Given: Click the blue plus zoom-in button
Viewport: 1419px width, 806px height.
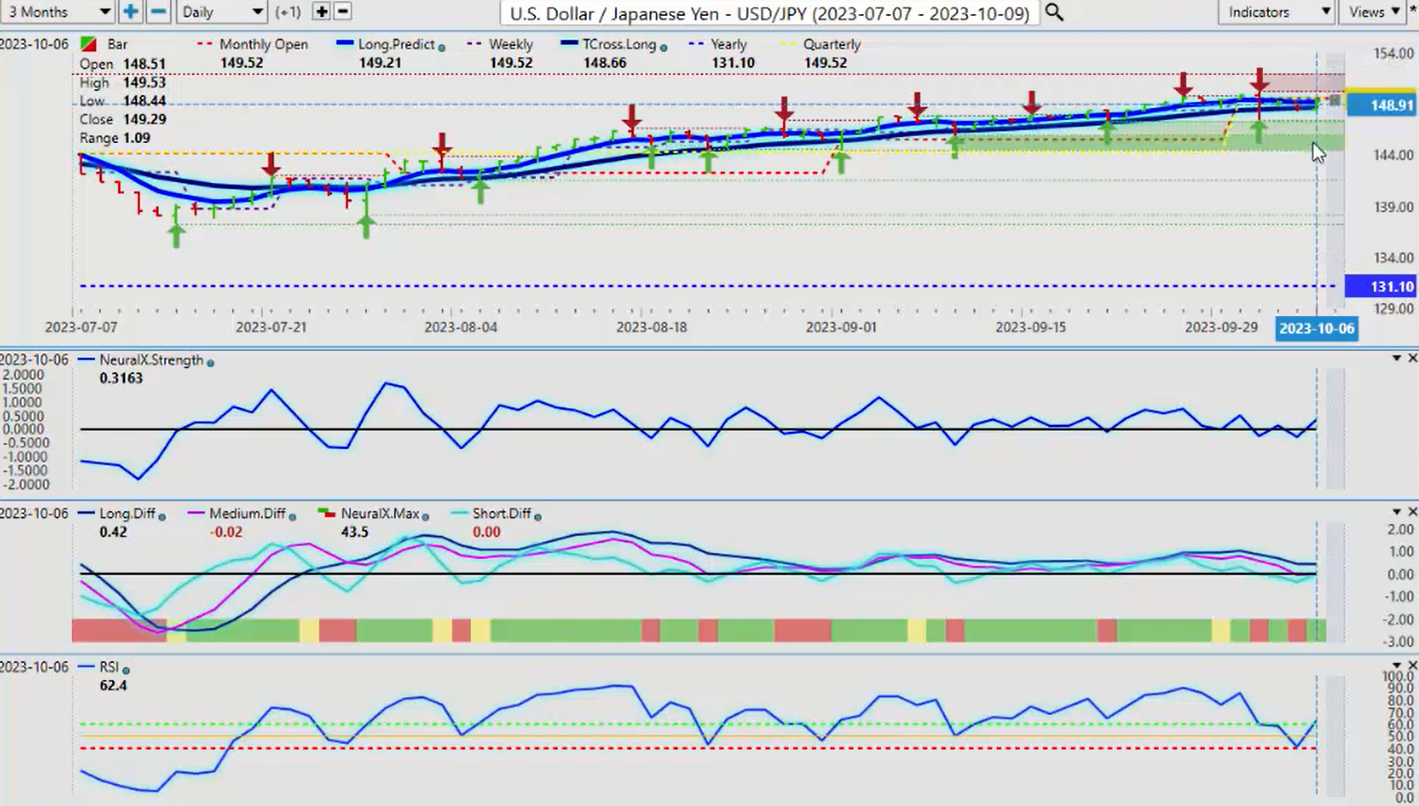Looking at the screenshot, I should [131, 12].
